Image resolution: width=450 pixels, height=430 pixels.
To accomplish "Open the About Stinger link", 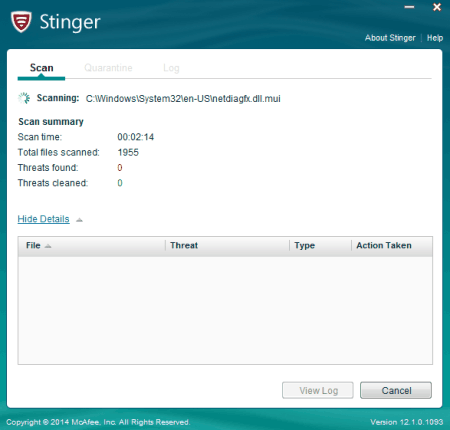I will [390, 38].
